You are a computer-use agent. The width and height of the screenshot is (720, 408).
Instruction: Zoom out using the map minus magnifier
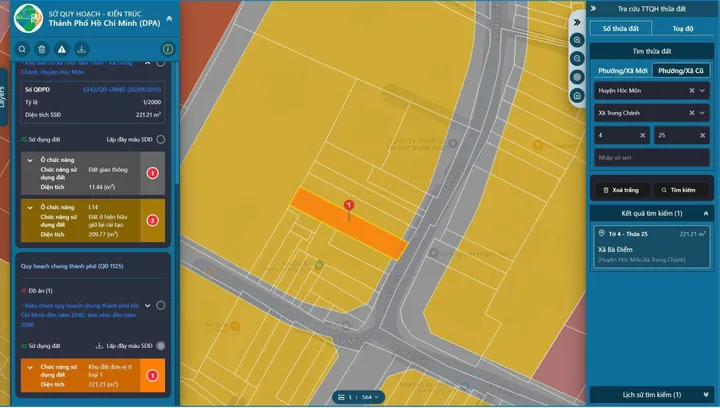pyautogui.click(x=577, y=59)
